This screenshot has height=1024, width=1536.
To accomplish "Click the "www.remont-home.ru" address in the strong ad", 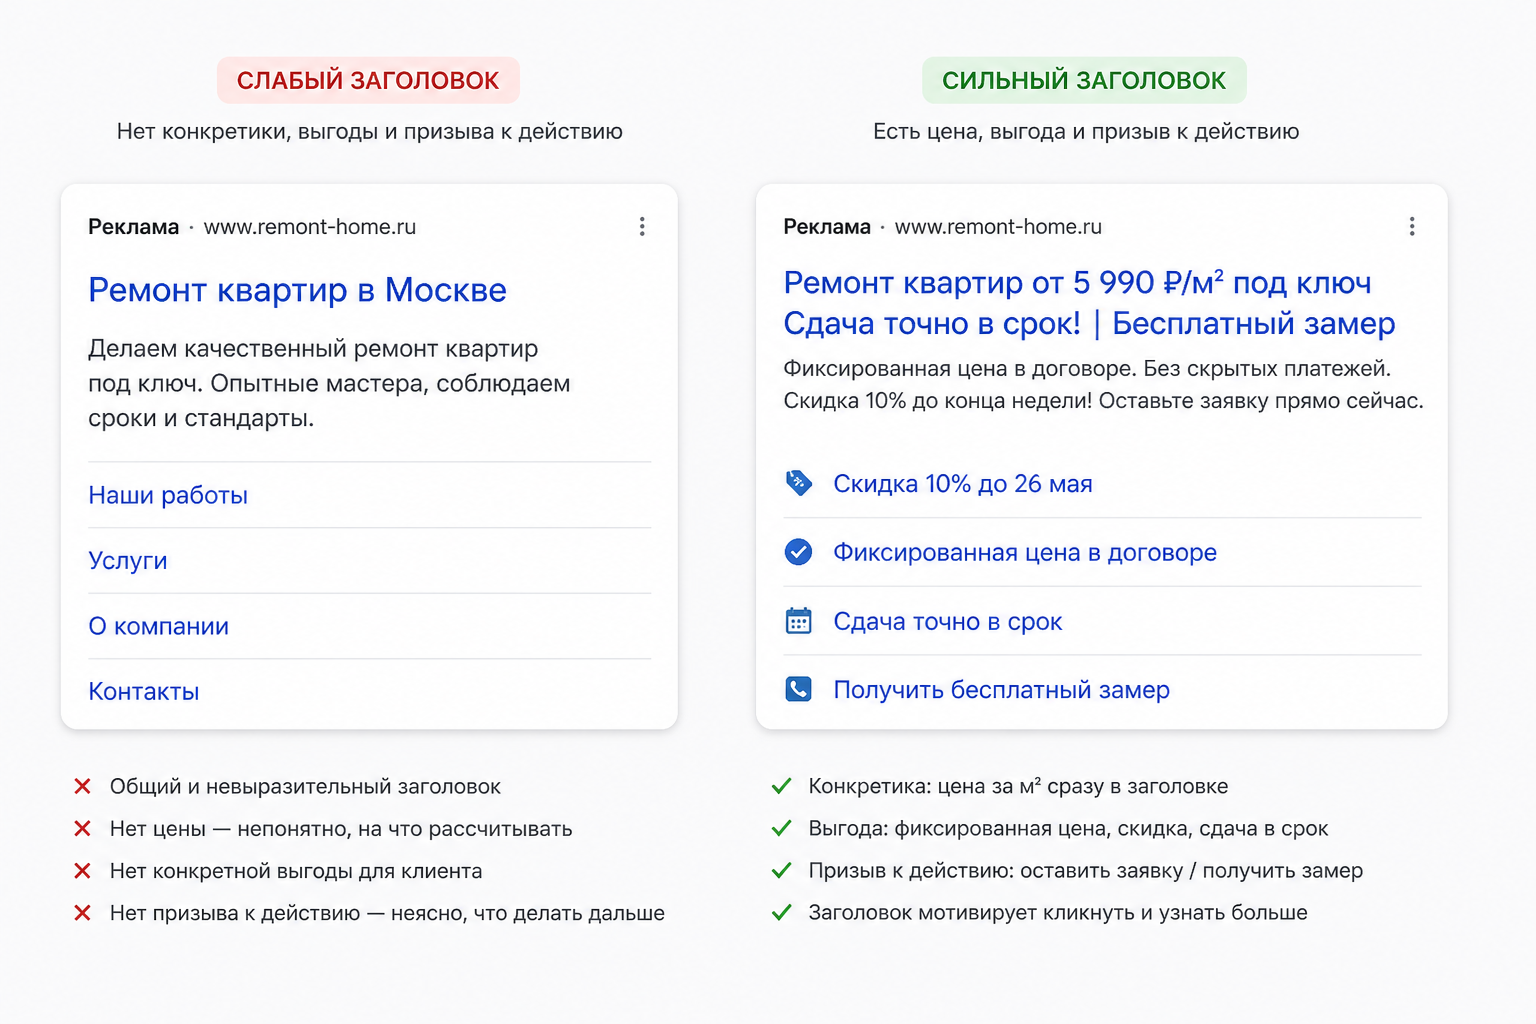I will coord(998,227).
